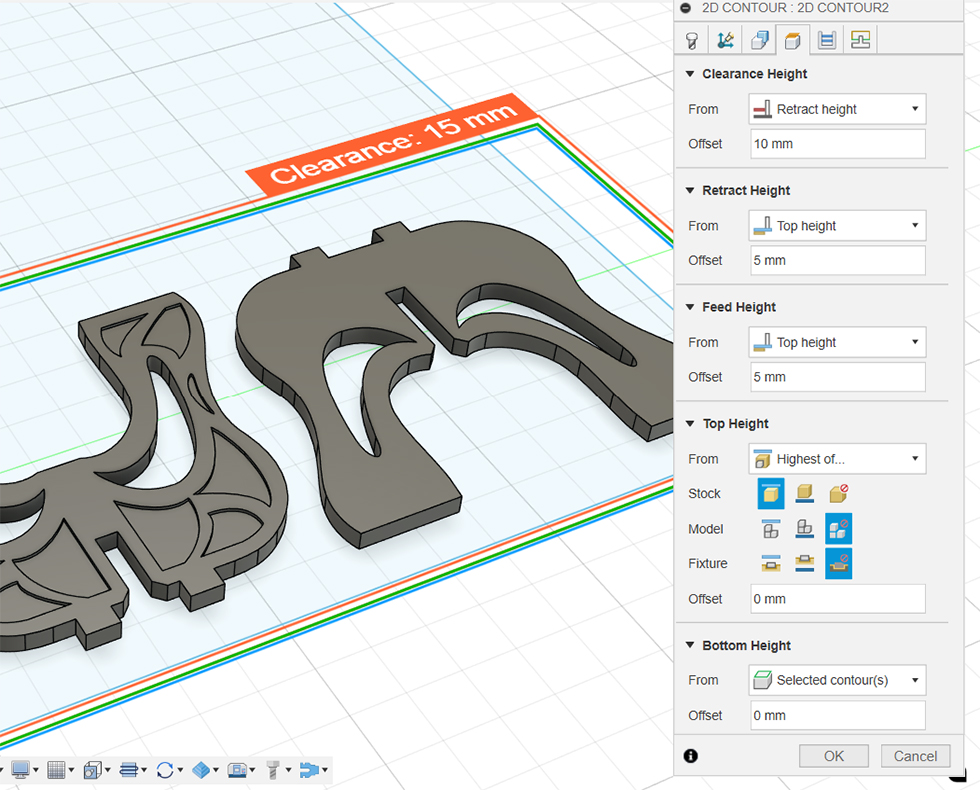Edit Top Height offset field
Viewport: 980px width, 790px height.
tap(838, 599)
